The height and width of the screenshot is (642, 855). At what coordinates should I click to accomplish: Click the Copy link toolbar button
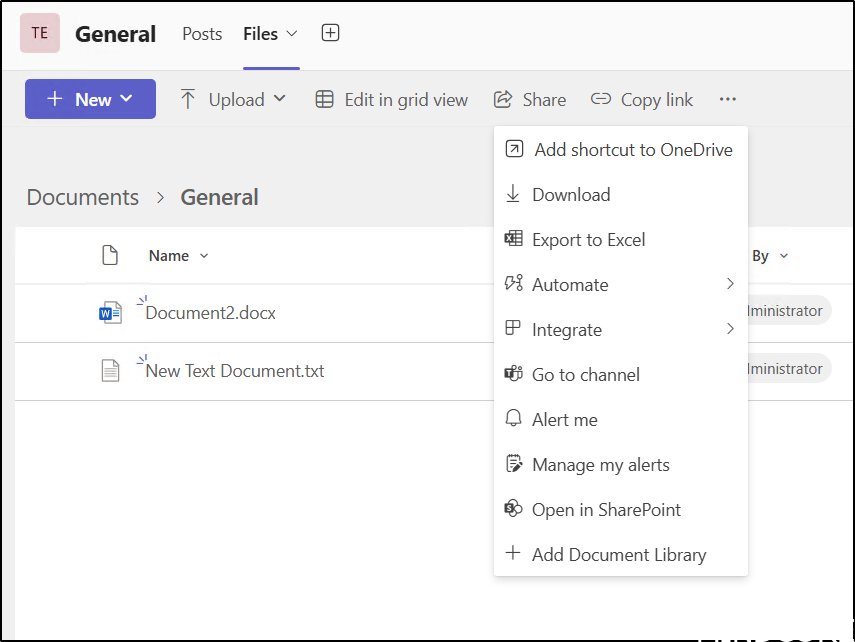coord(642,99)
